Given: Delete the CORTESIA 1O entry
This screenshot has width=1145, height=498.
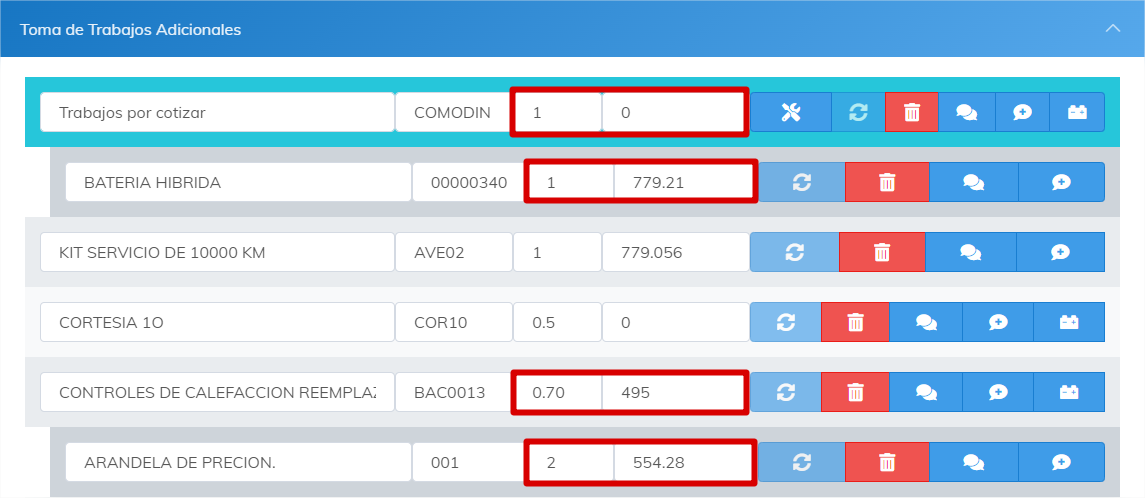Looking at the screenshot, I should tap(855, 322).
